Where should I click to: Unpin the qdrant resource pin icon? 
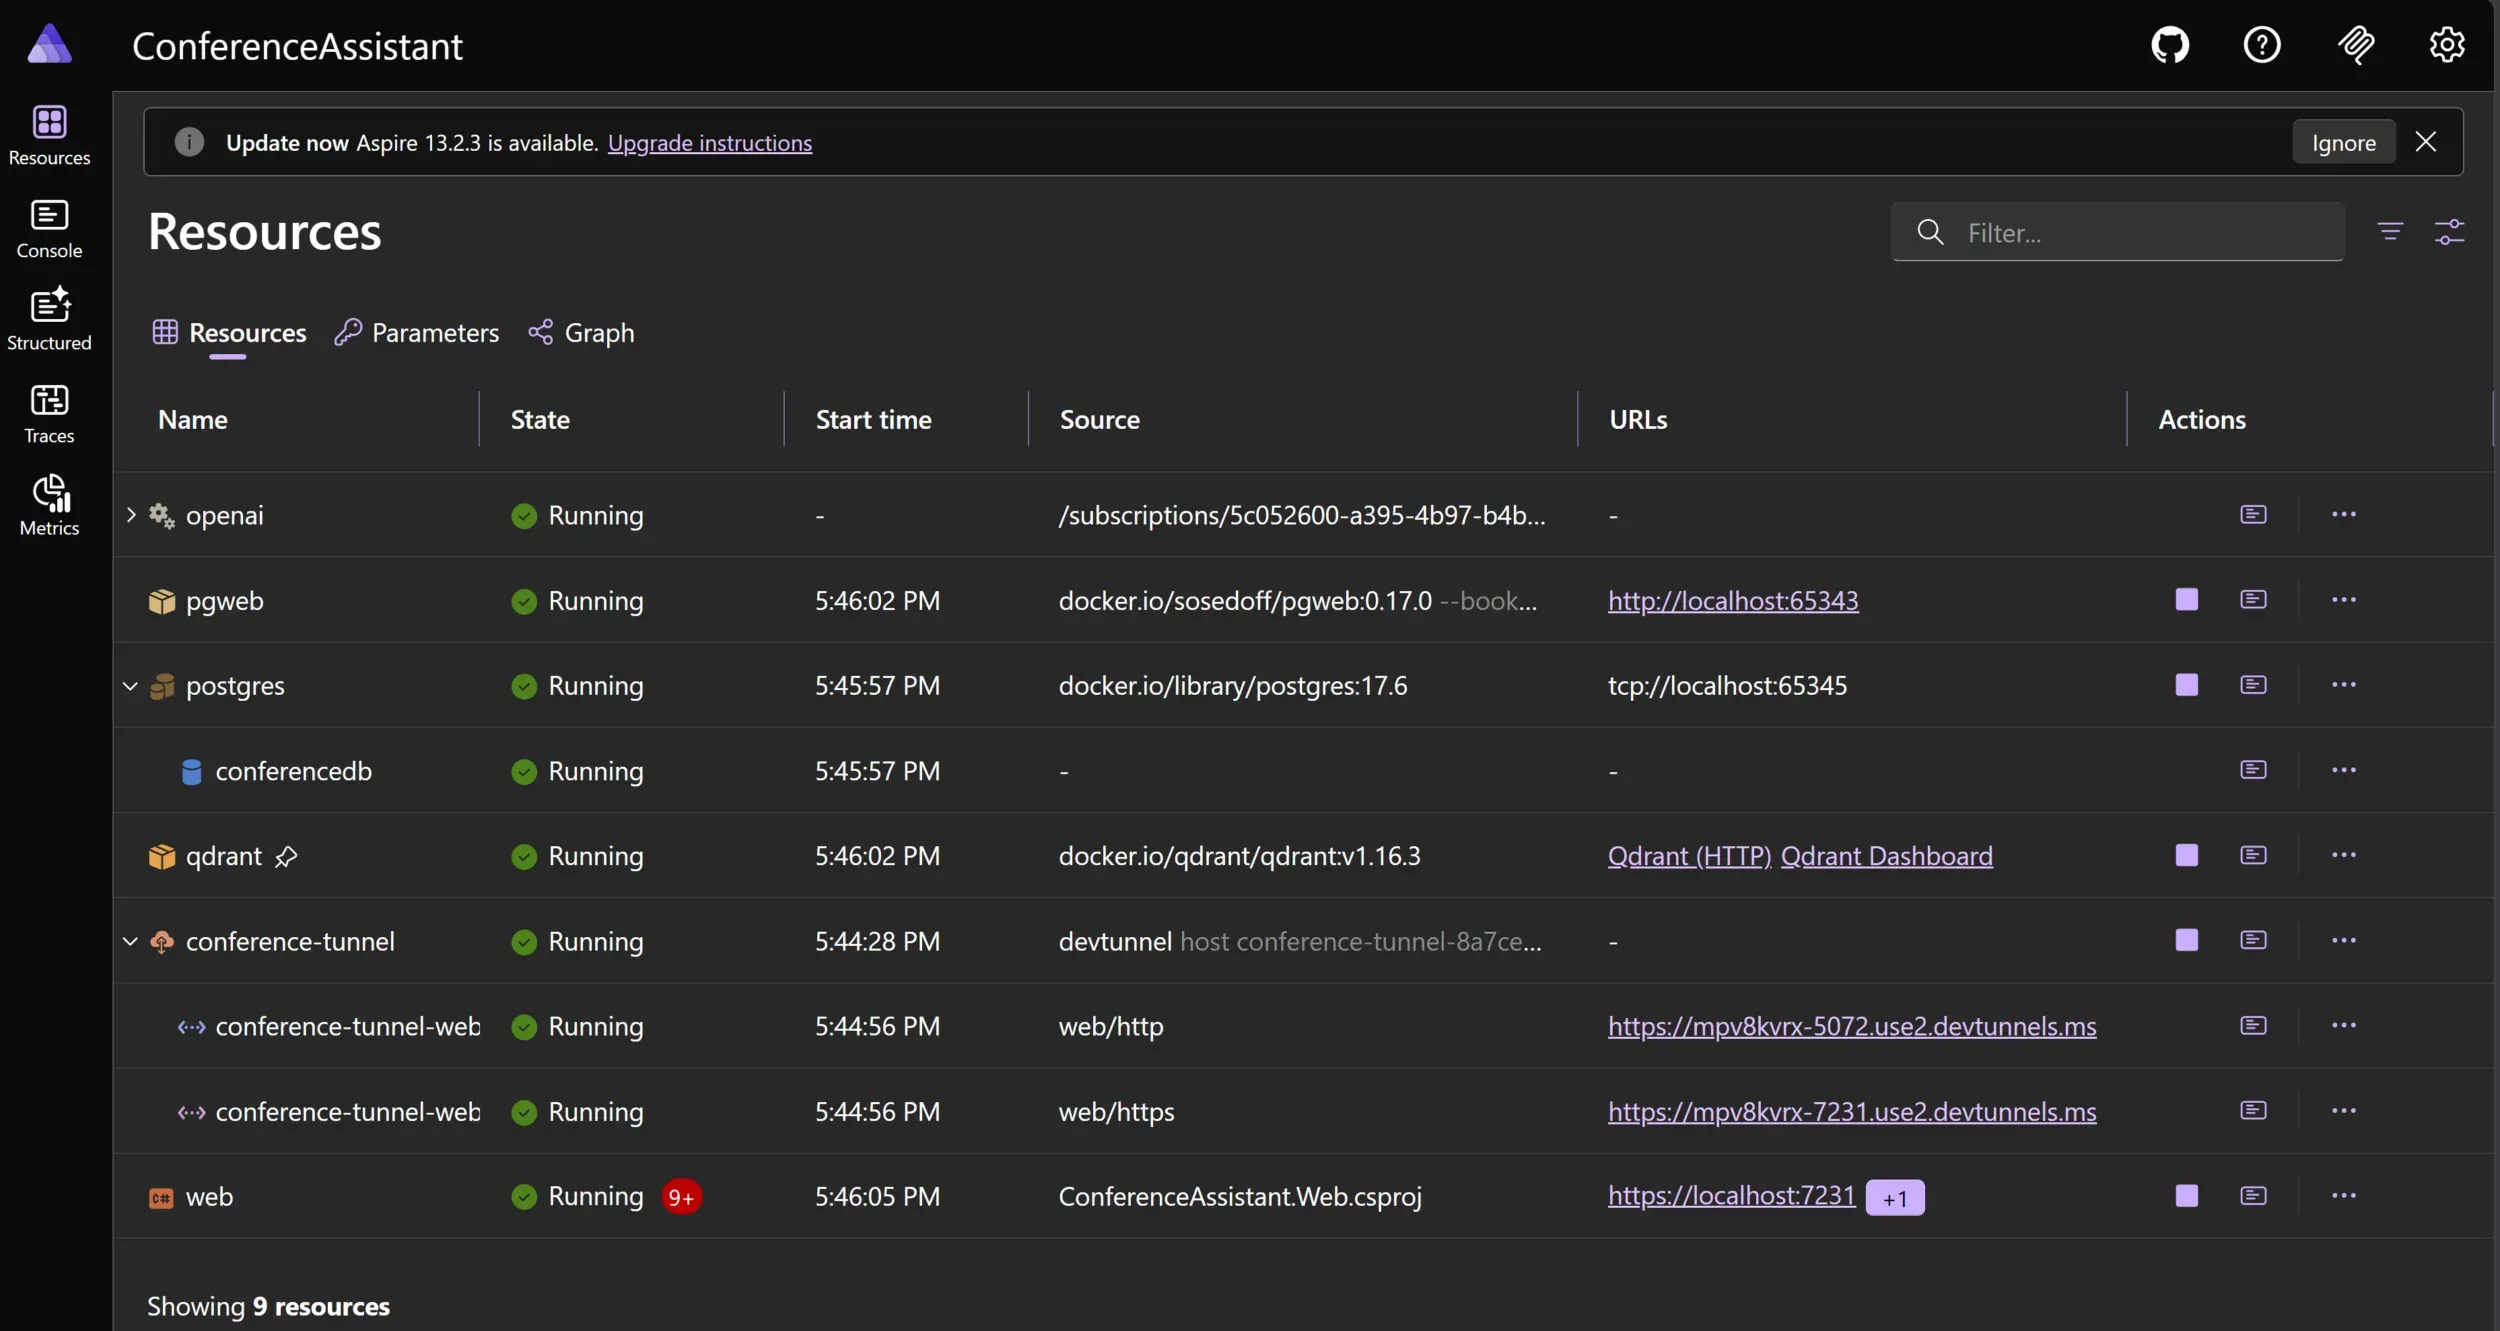(x=286, y=857)
